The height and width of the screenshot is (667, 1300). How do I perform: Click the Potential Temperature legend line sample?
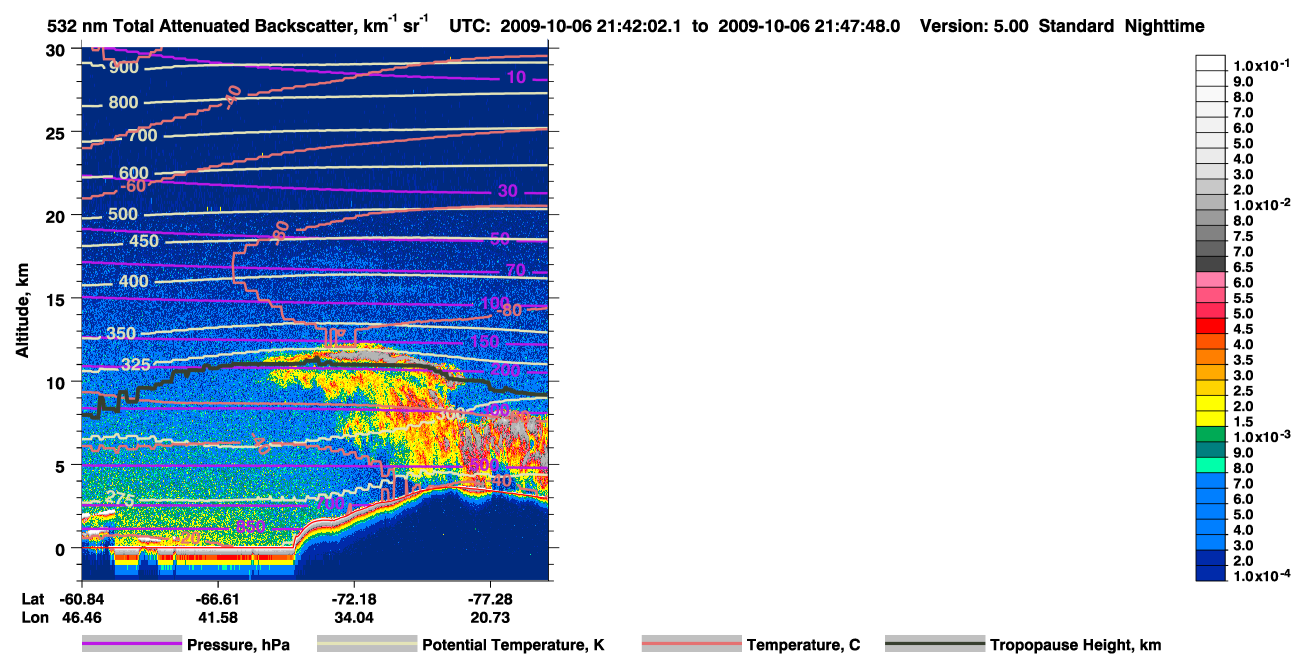pos(366,645)
